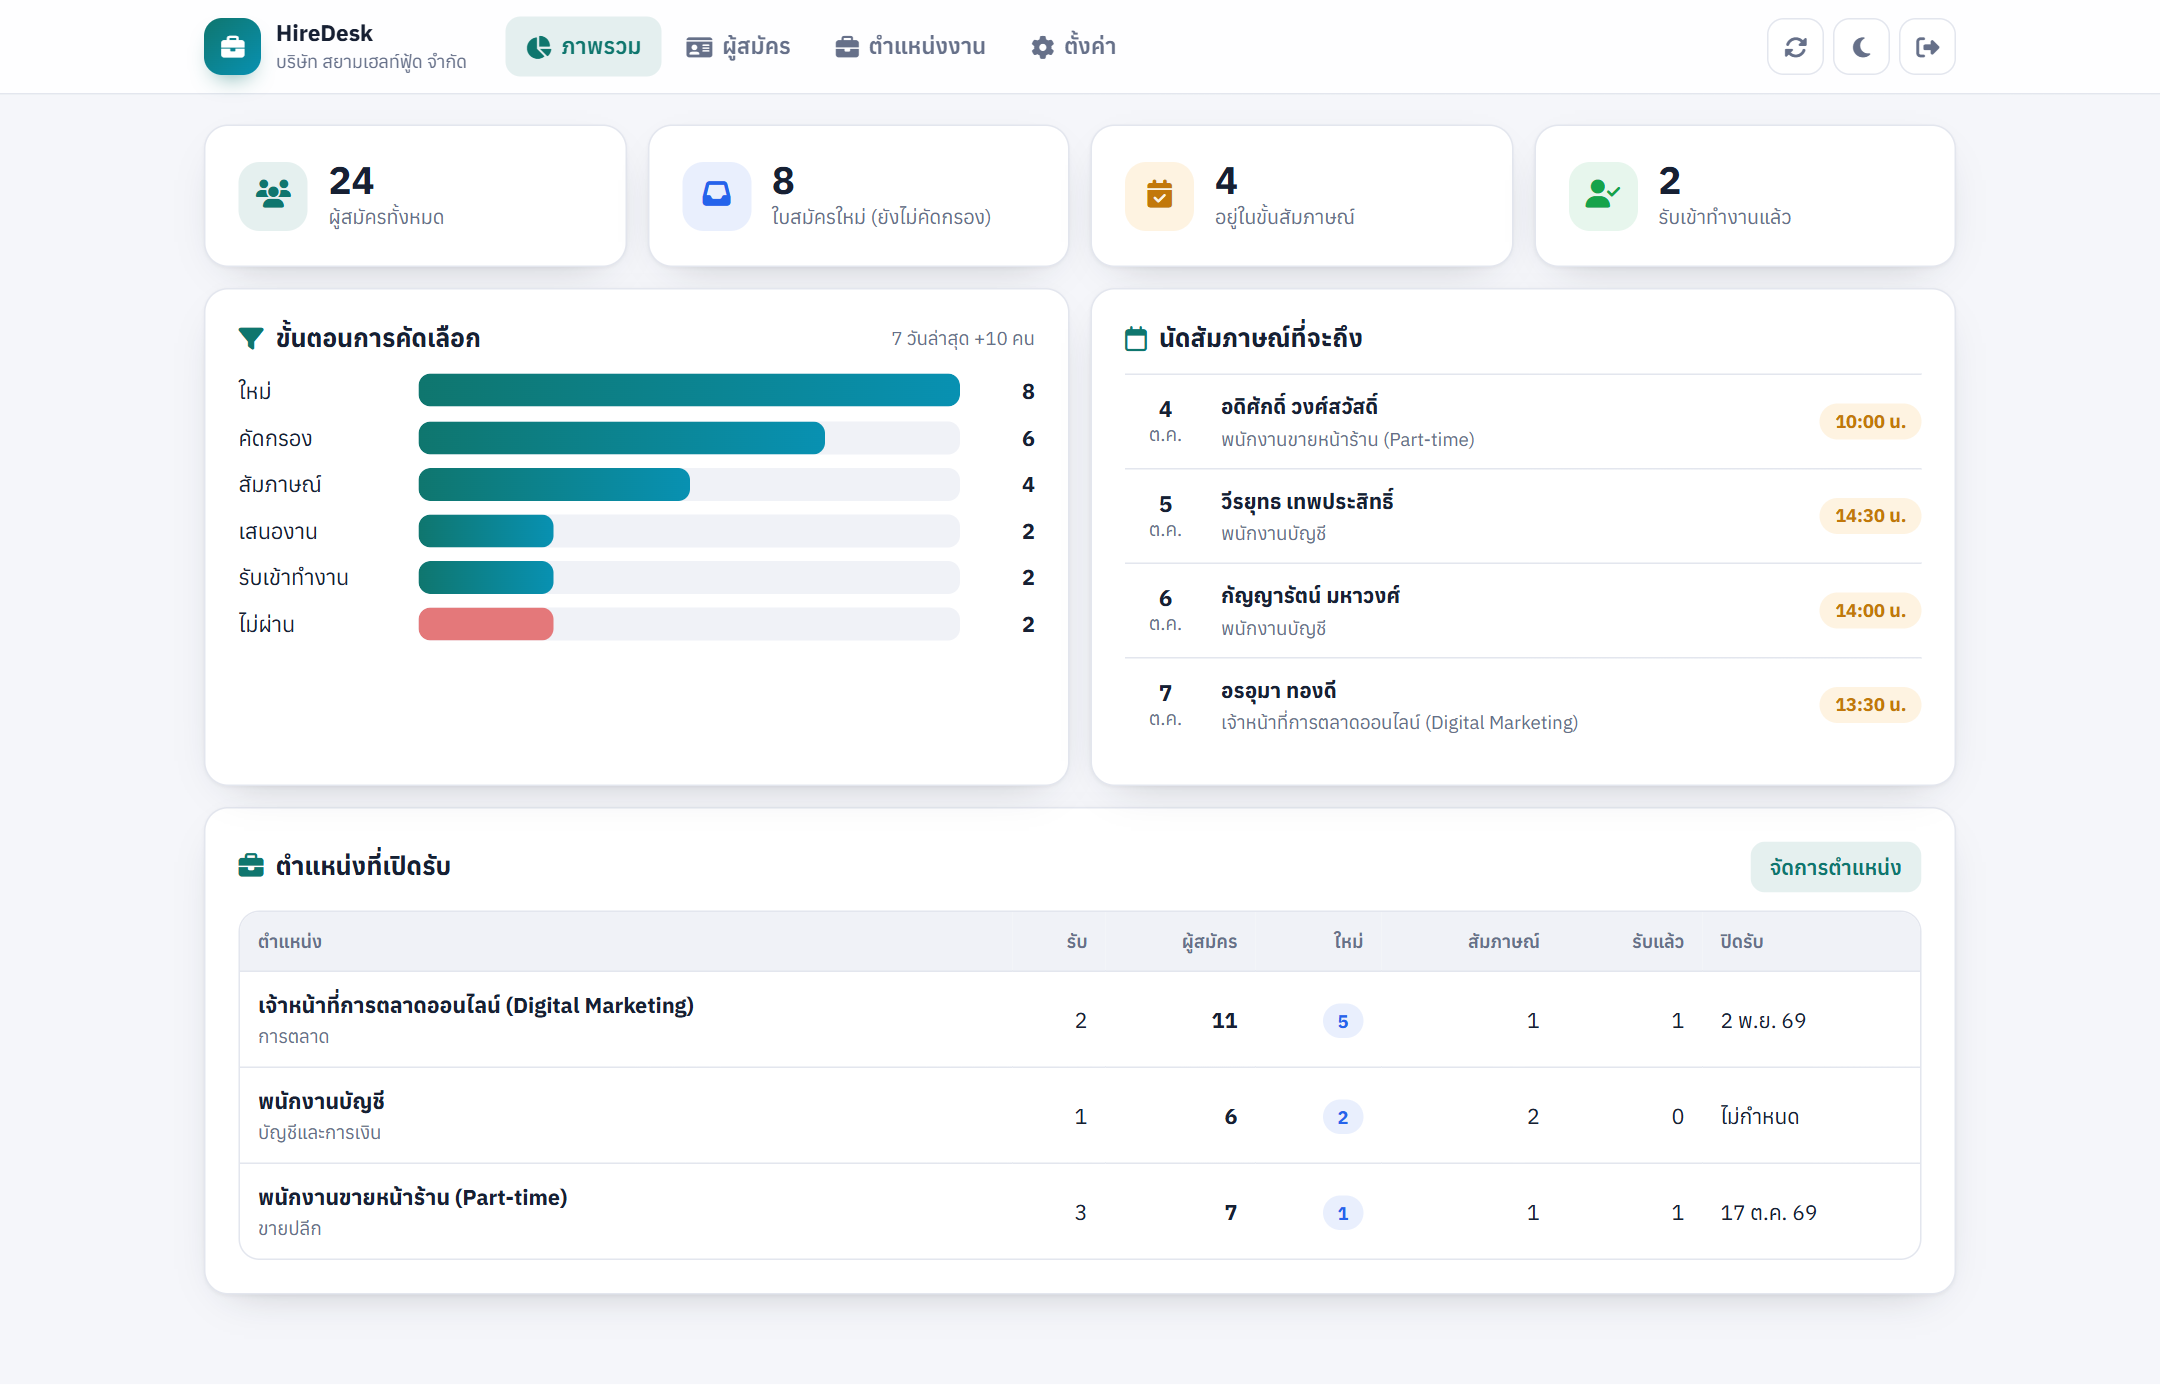The height and width of the screenshot is (1385, 2160).
Task: Click the hired user-check icon
Action: [1603, 196]
